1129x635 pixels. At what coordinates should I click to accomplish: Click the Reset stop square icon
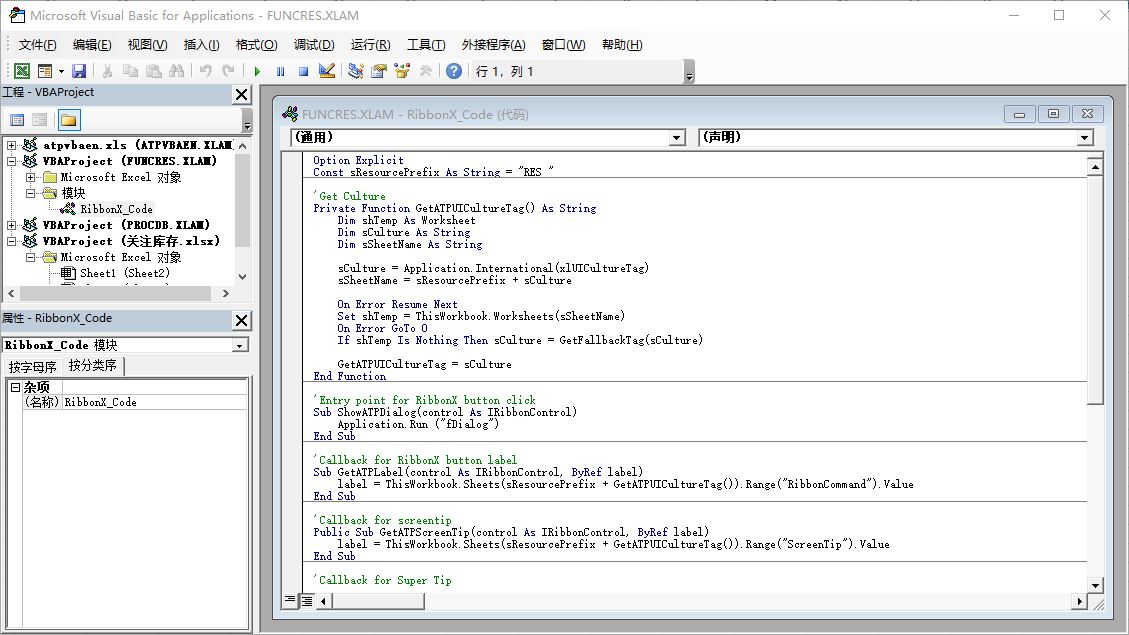(x=303, y=71)
